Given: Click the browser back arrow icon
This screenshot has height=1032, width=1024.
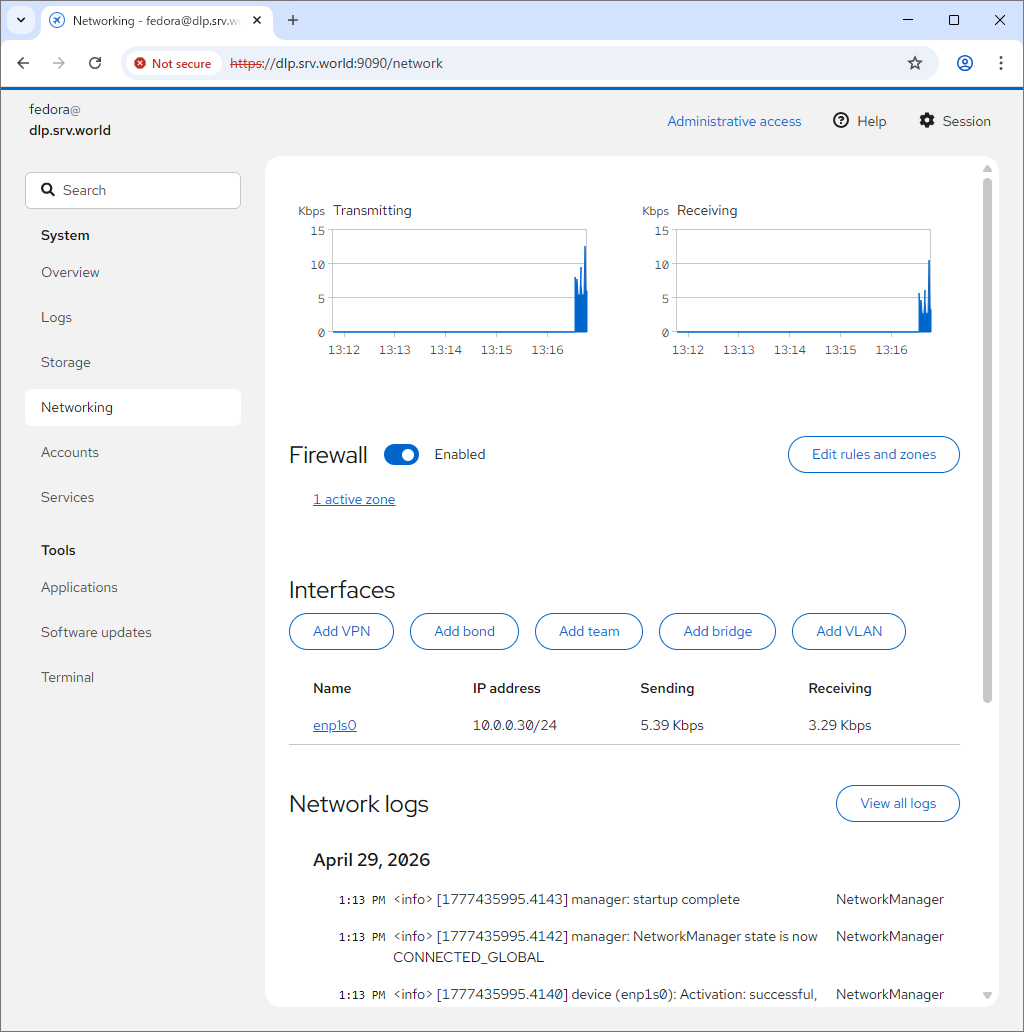Looking at the screenshot, I should [x=23, y=63].
